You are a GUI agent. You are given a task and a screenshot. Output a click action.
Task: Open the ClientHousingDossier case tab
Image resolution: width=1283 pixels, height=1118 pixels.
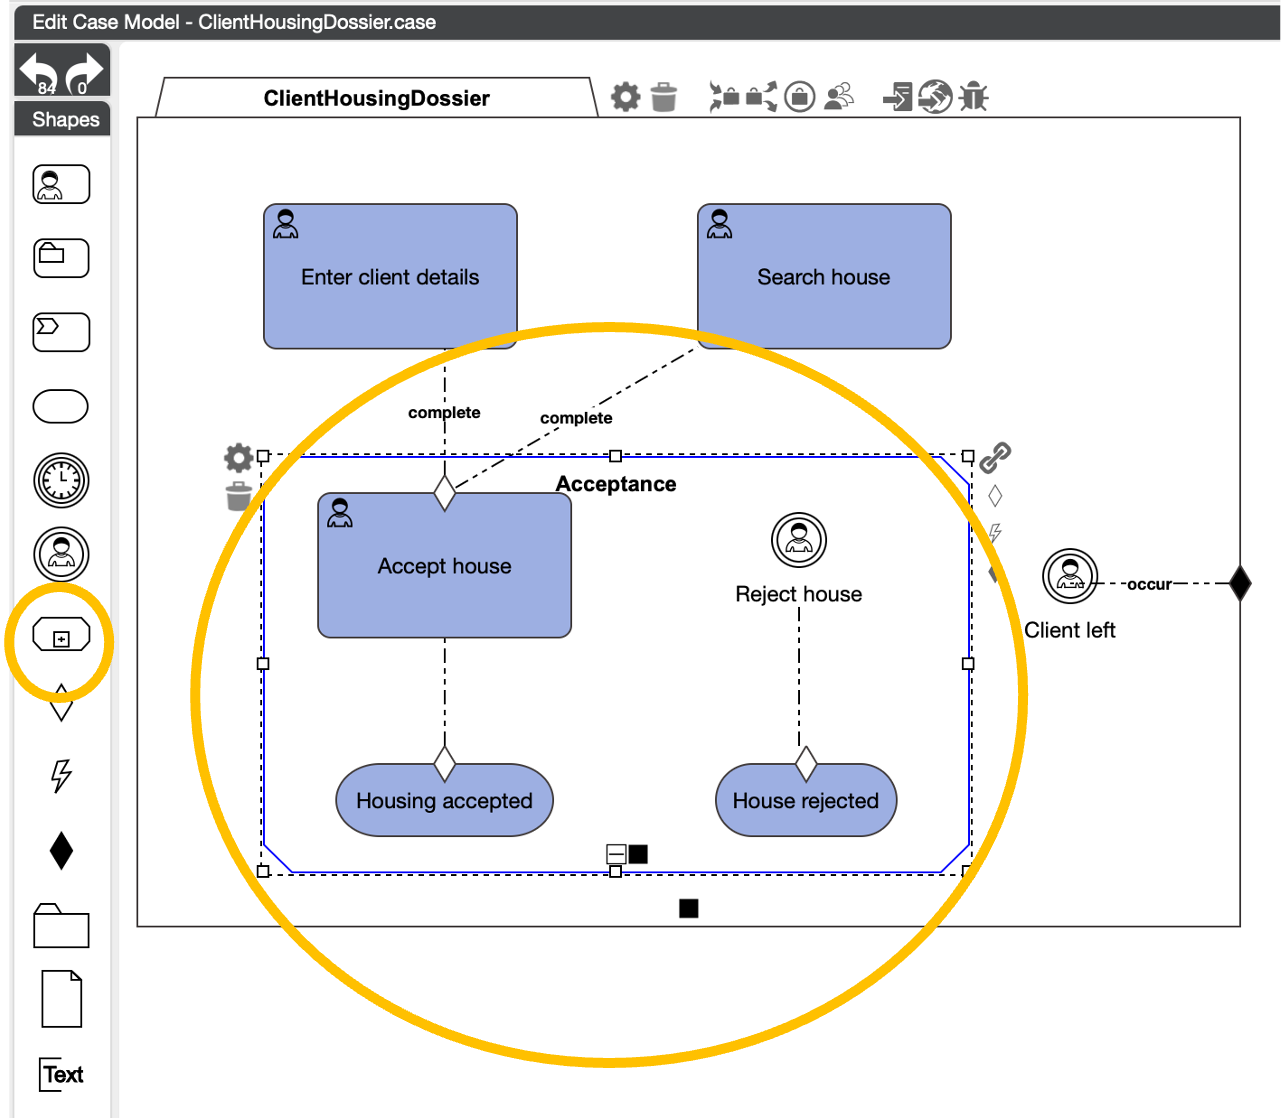tap(376, 98)
